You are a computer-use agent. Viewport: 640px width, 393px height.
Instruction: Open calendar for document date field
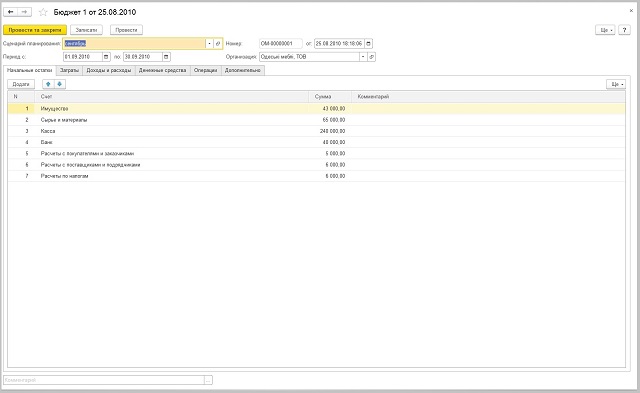coord(368,43)
